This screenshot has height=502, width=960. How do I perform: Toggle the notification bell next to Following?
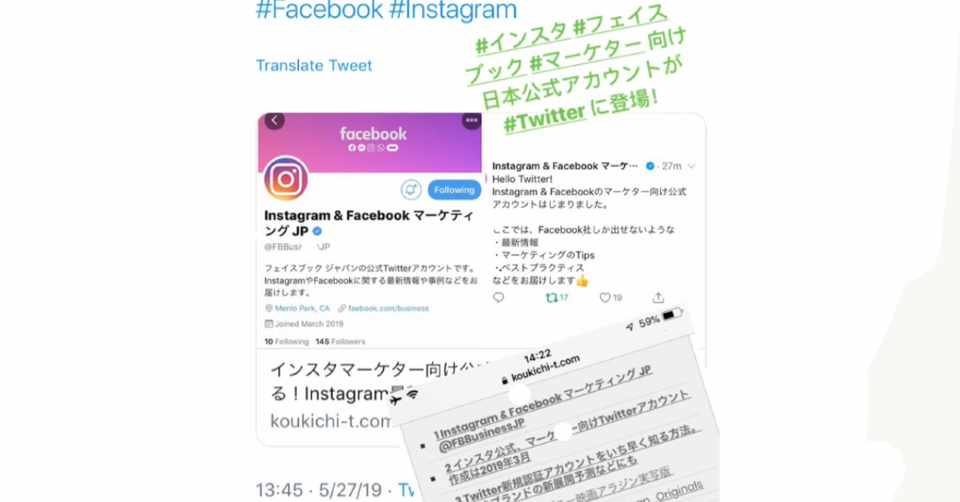(x=411, y=190)
